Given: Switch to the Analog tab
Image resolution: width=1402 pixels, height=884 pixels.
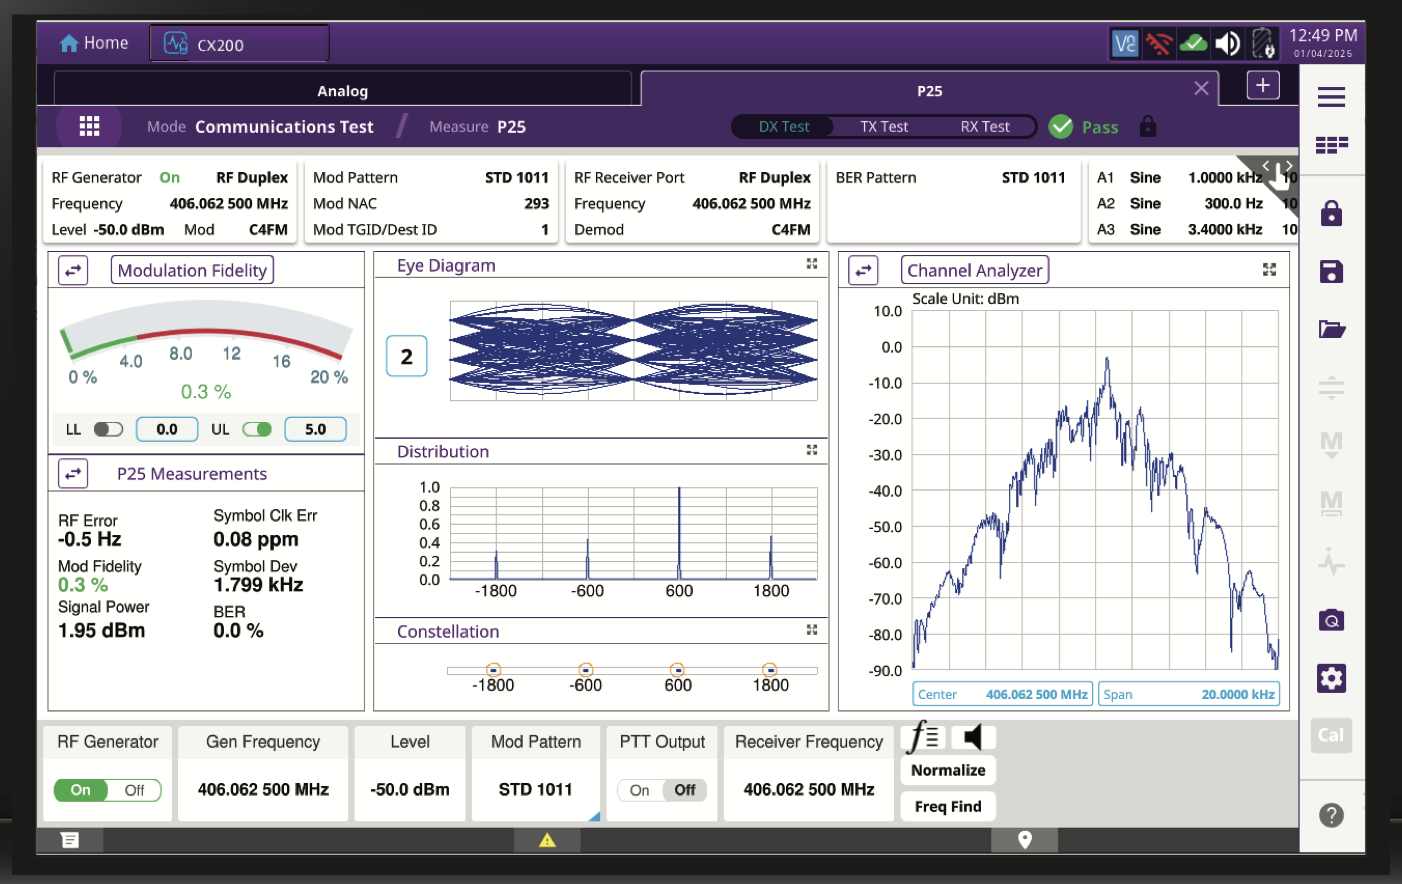Looking at the screenshot, I should pos(342,91).
